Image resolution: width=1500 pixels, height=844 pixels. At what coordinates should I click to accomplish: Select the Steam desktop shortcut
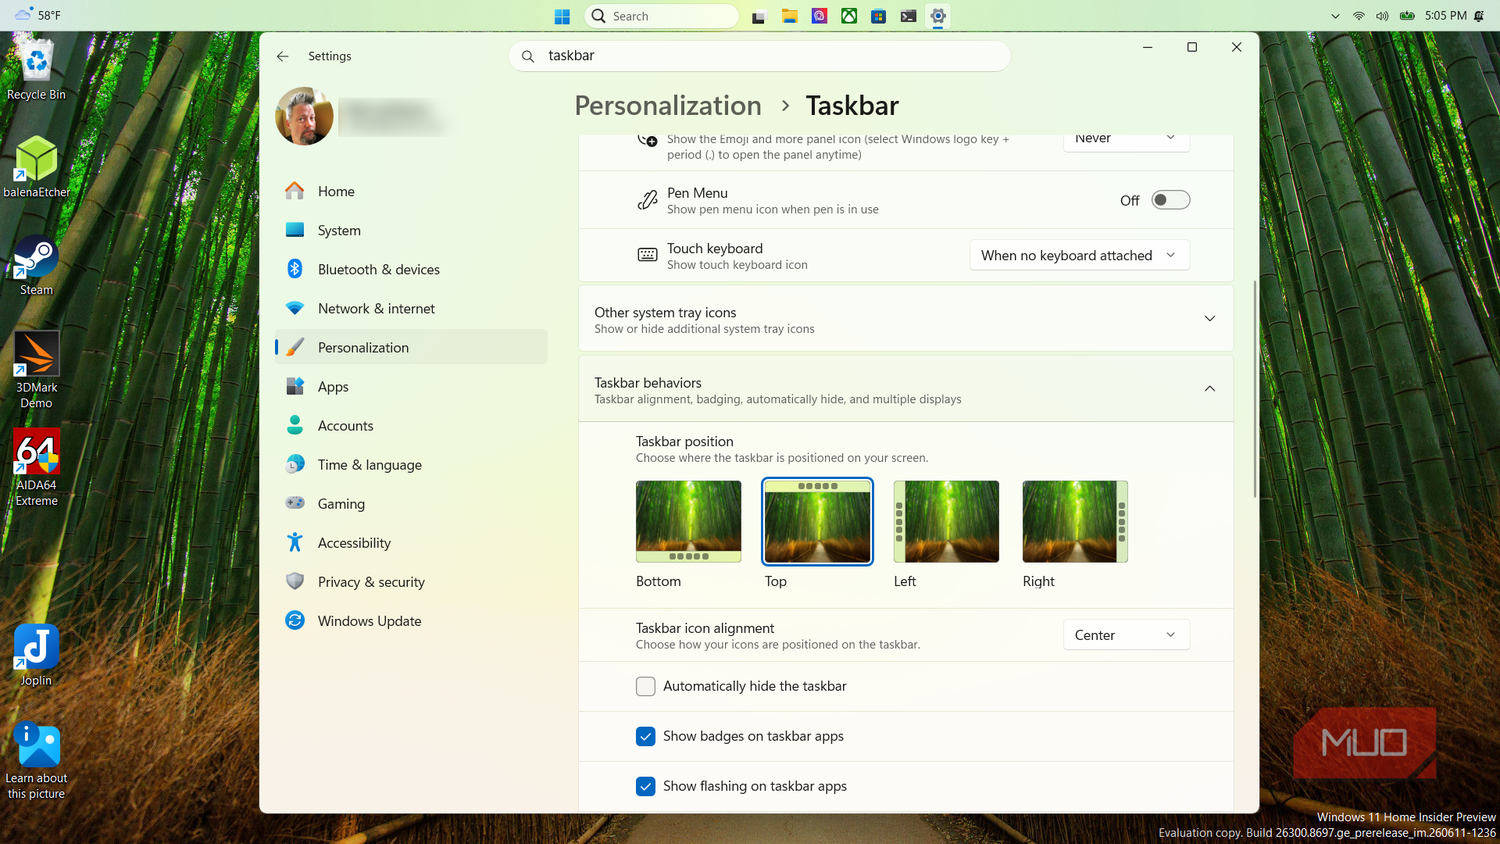pyautogui.click(x=36, y=265)
